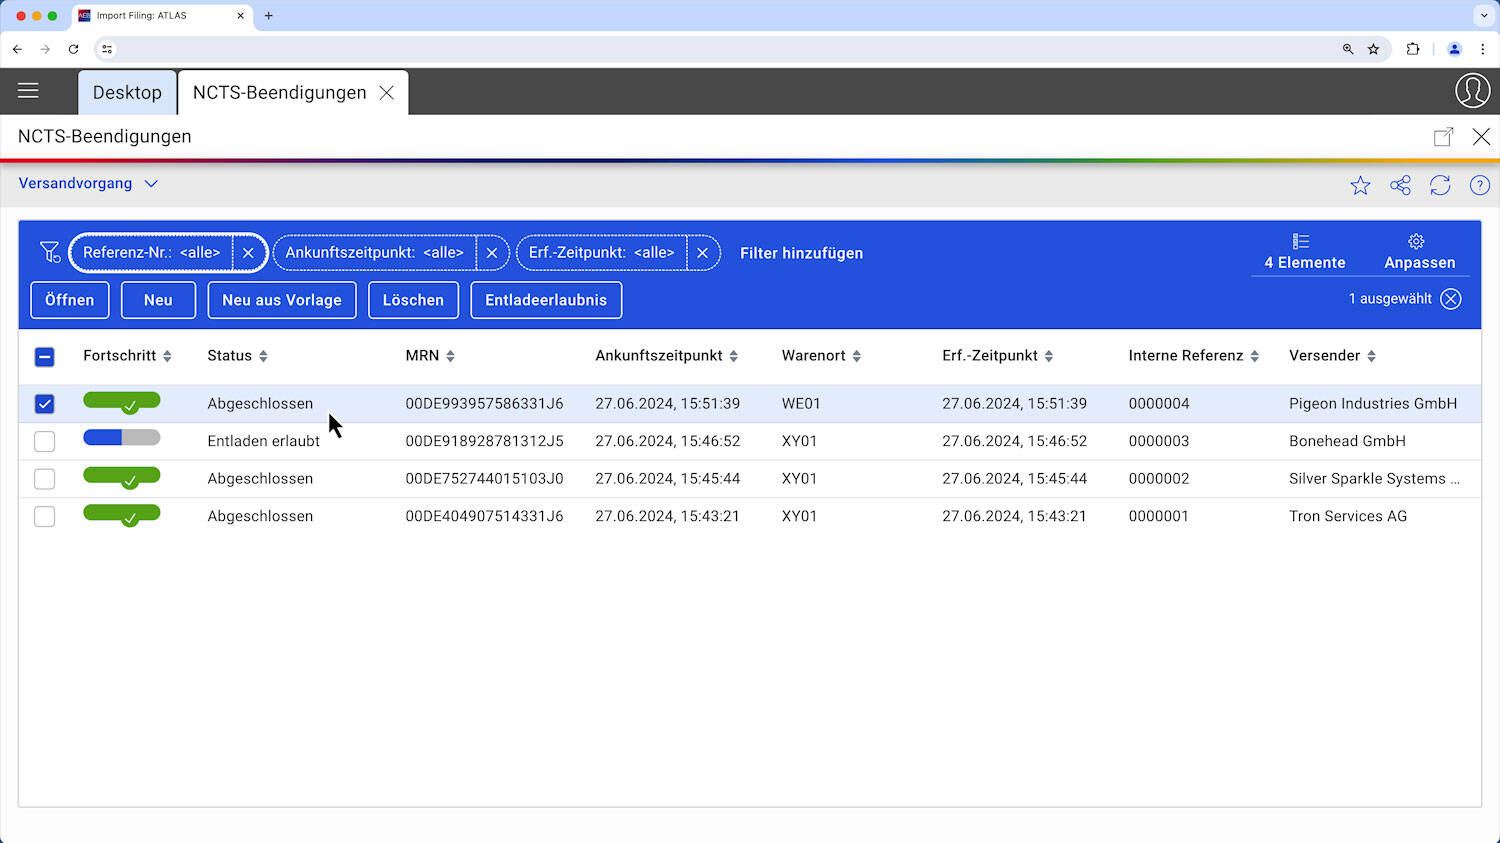
Task: Open the hamburger main menu
Action: tap(28, 91)
